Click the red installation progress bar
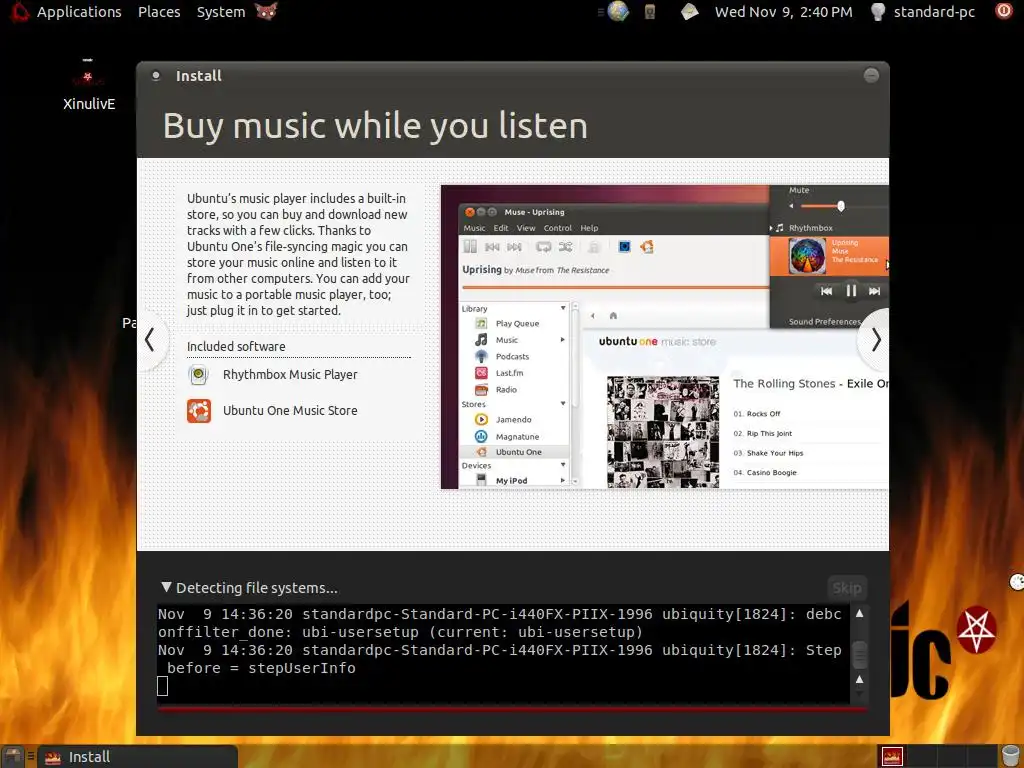 [x=512, y=708]
